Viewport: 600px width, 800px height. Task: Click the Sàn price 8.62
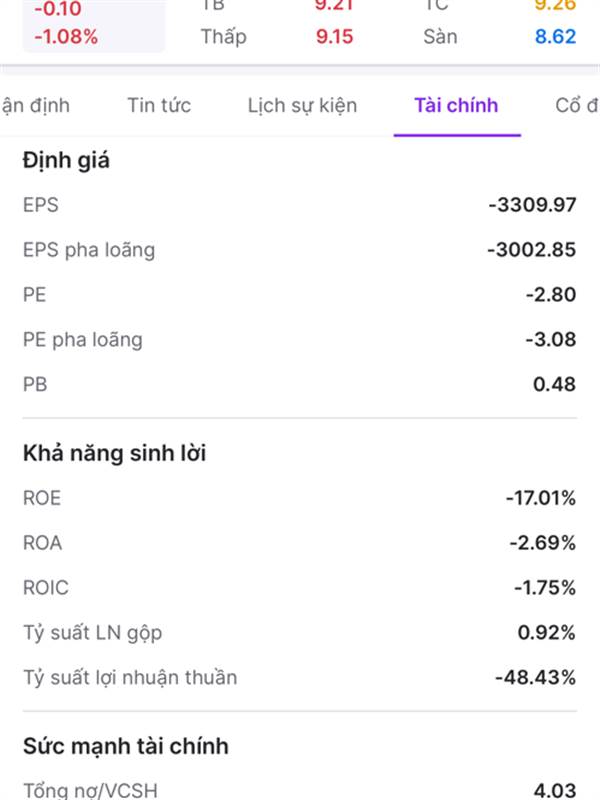tap(555, 37)
